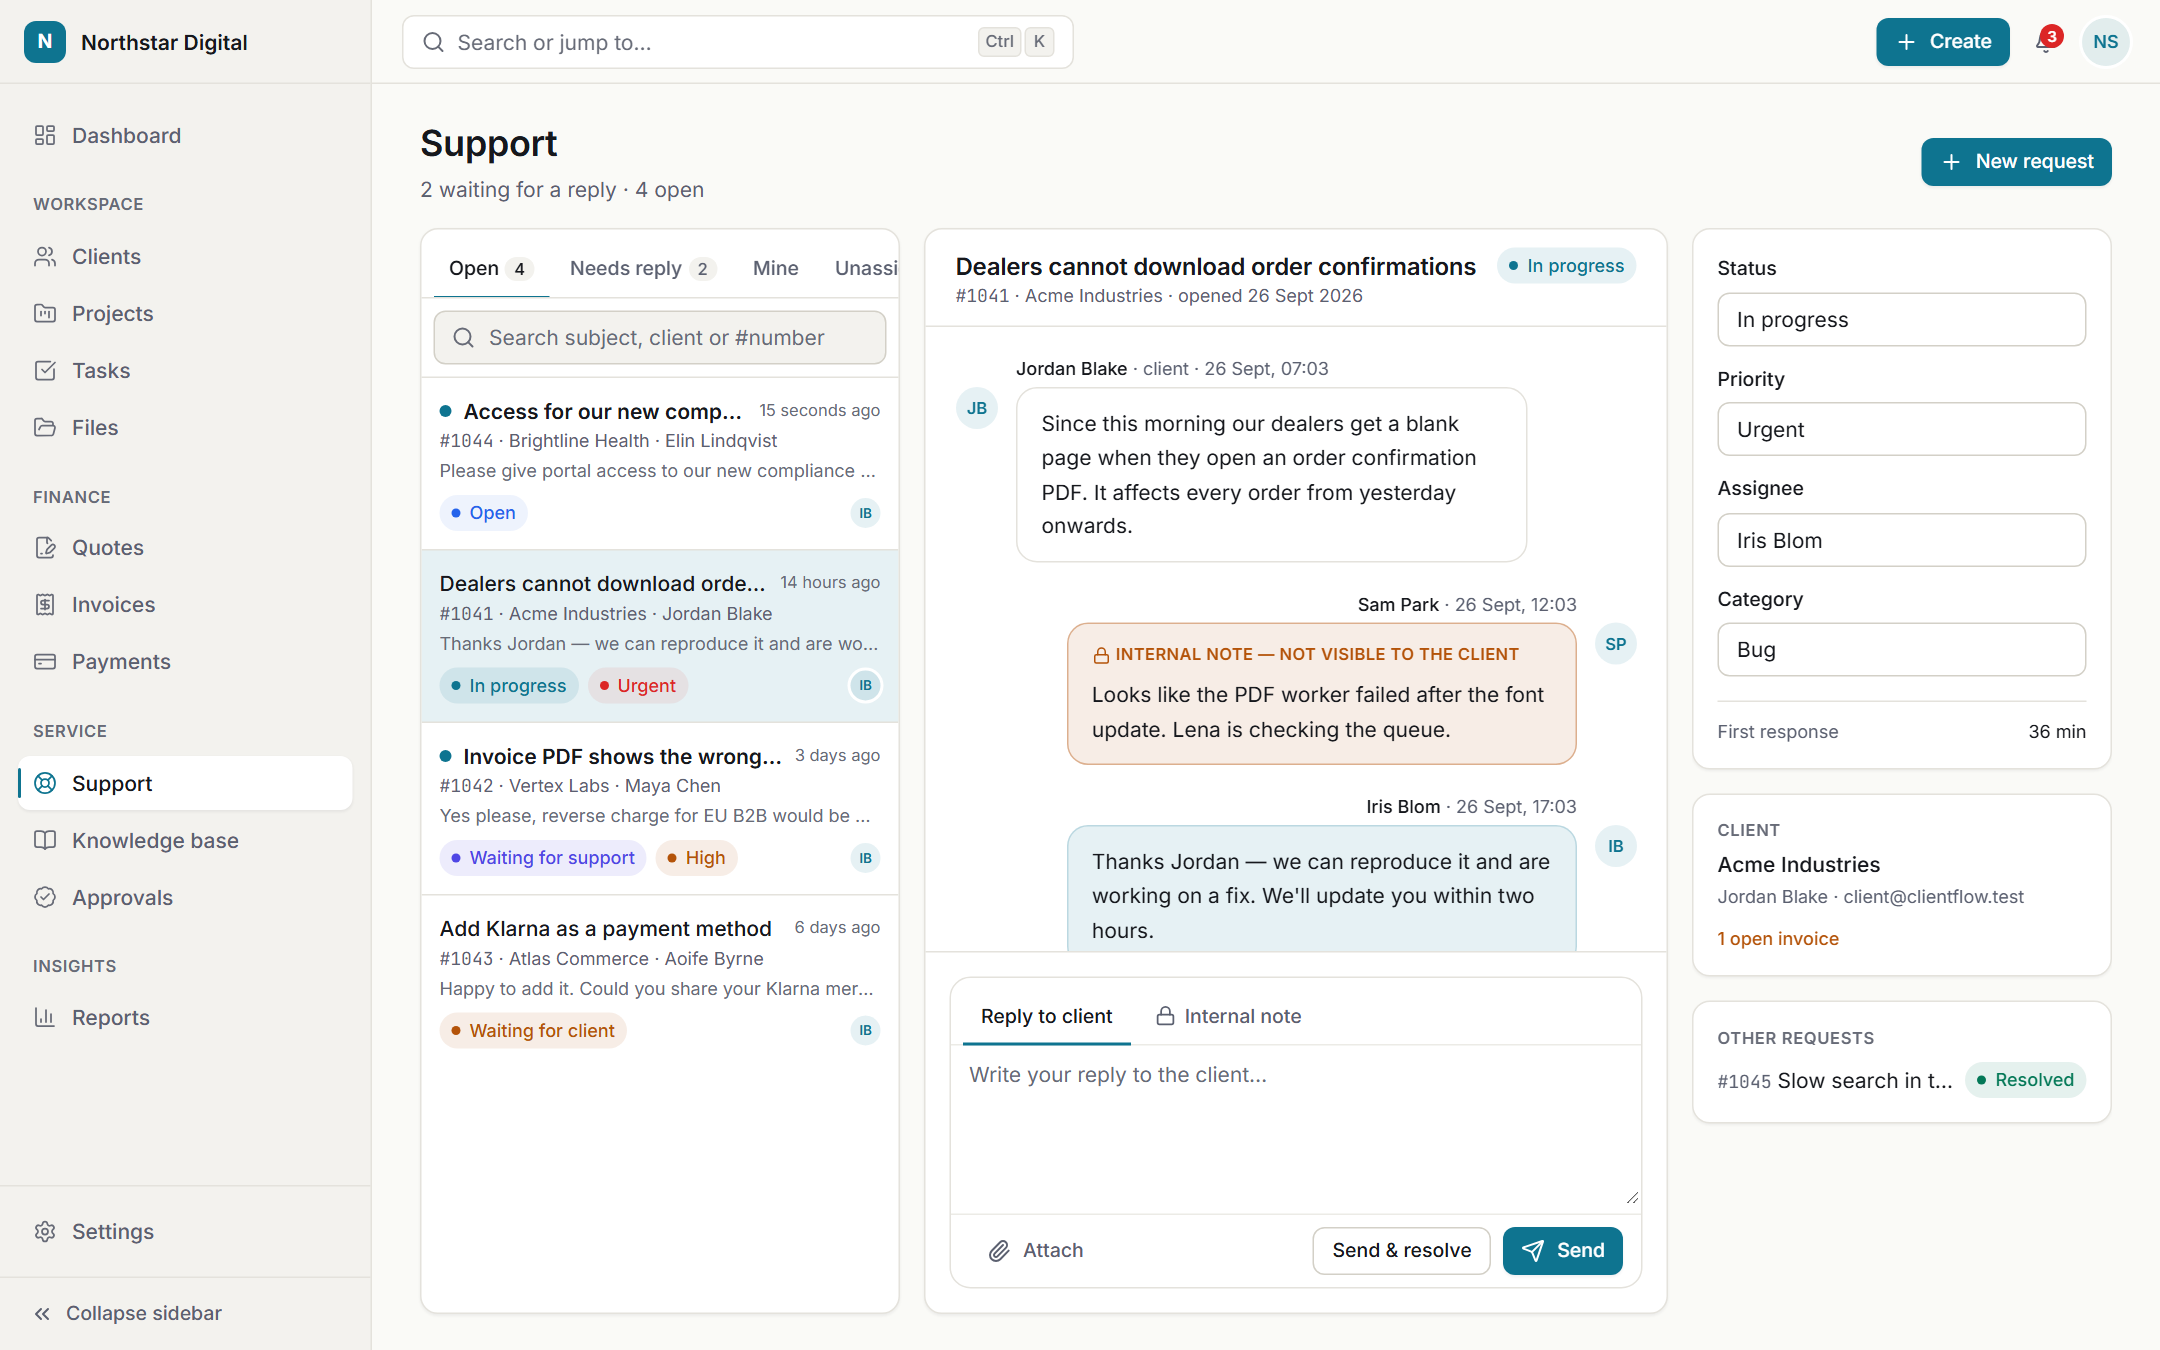Open the Dashboard grid icon in sidebar
This screenshot has height=1350, width=2160.
point(45,135)
